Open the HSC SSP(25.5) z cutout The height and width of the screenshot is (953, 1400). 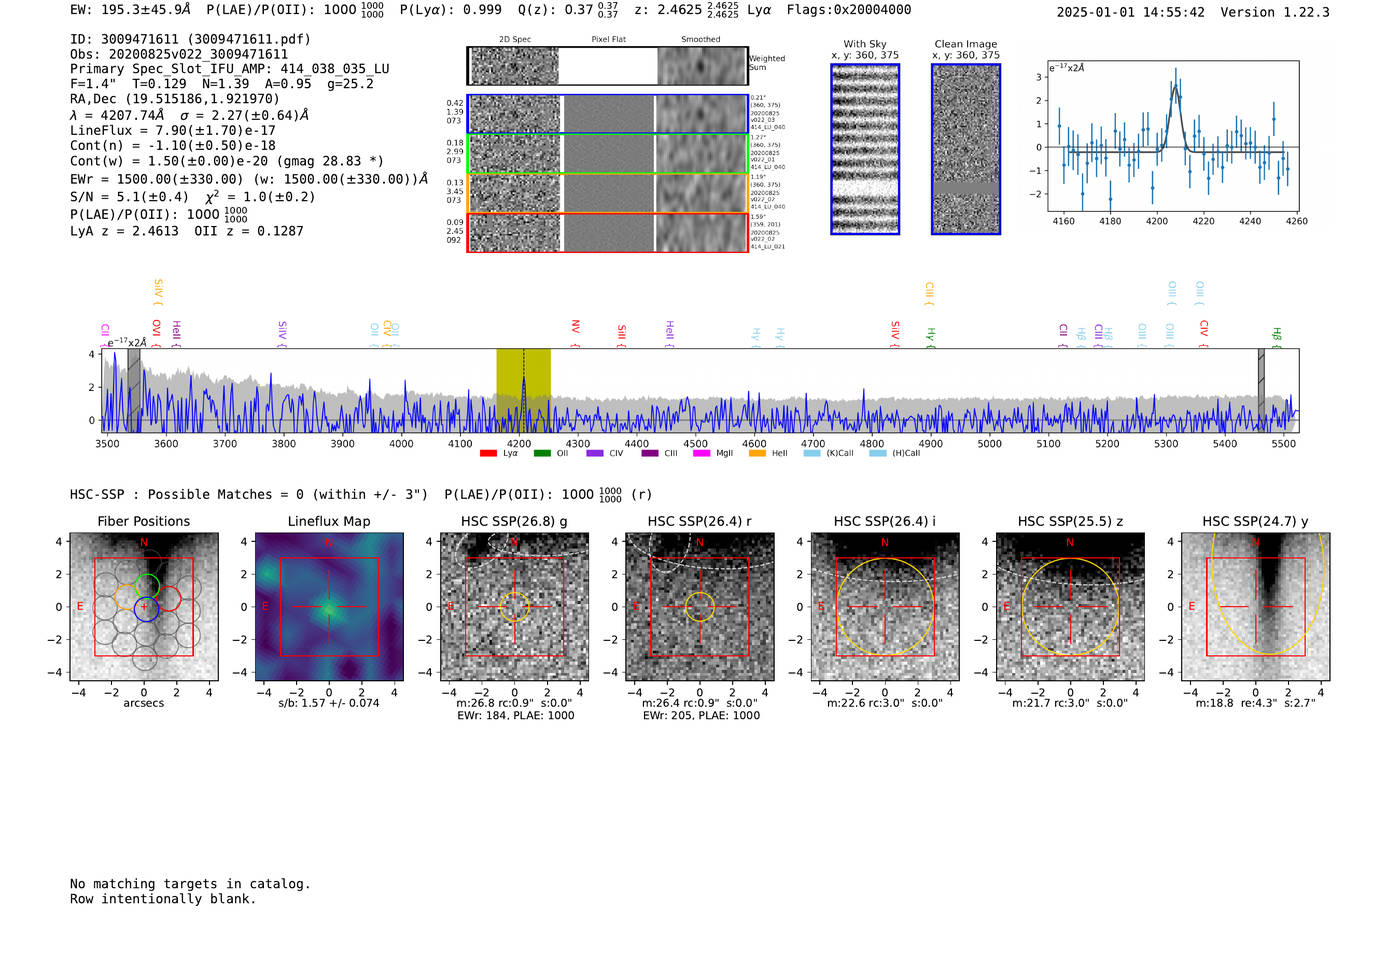tap(1070, 607)
